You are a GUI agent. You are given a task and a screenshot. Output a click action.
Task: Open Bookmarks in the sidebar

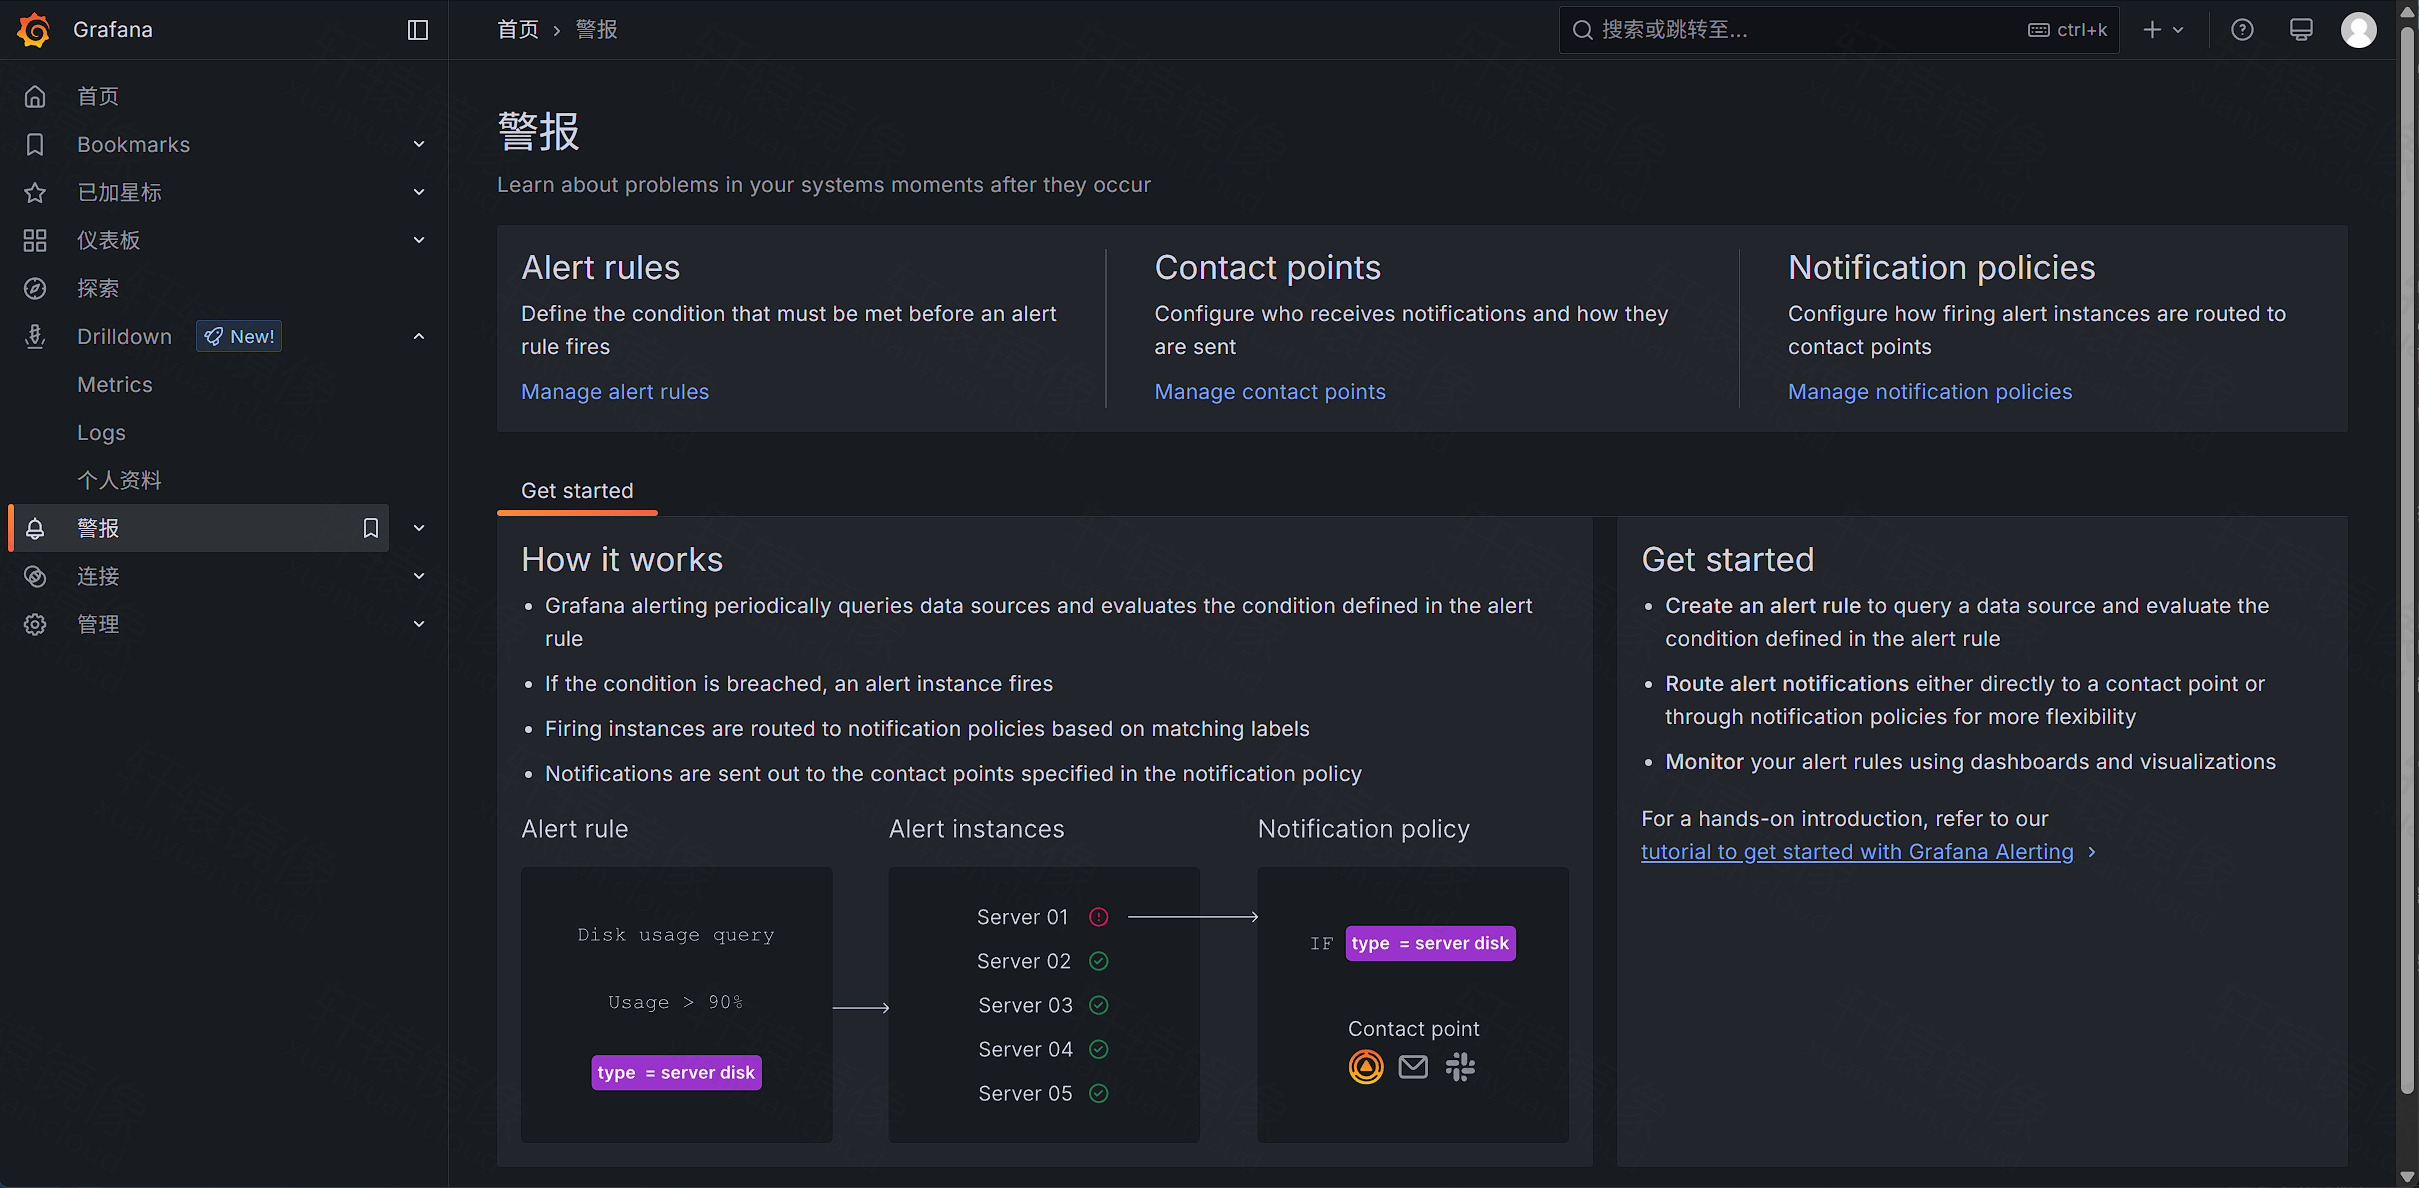click(133, 144)
